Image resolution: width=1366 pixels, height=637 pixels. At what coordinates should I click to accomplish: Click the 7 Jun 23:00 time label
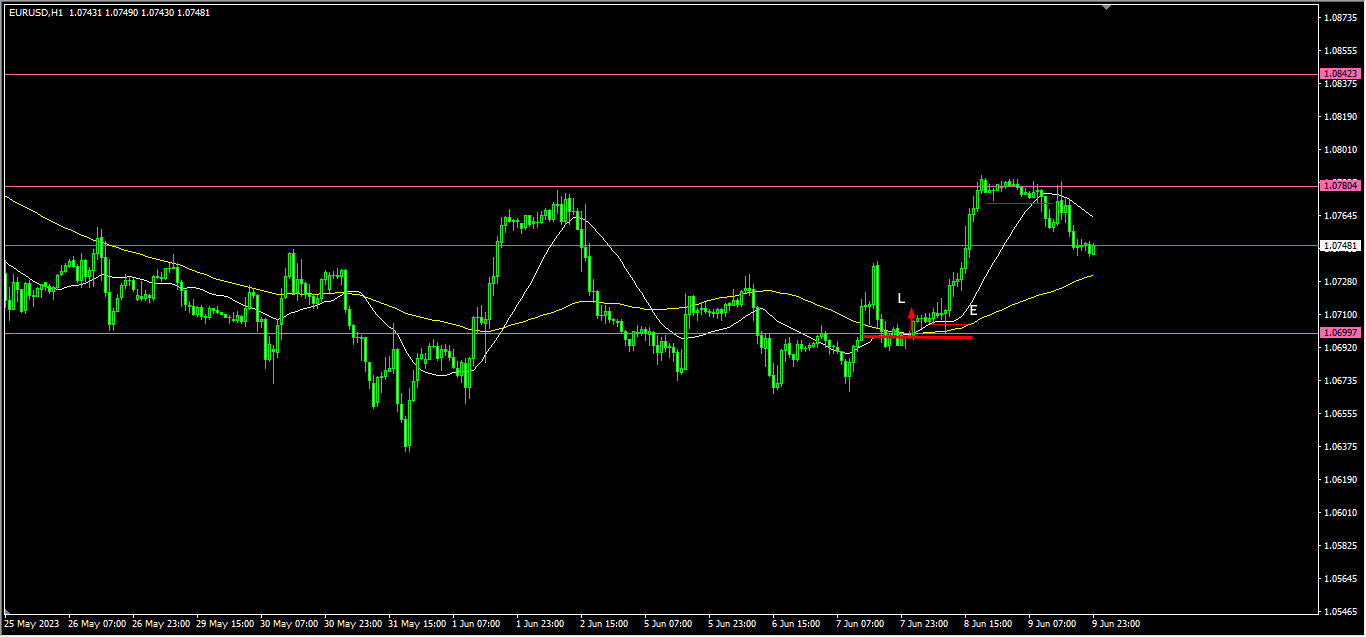[x=924, y=623]
